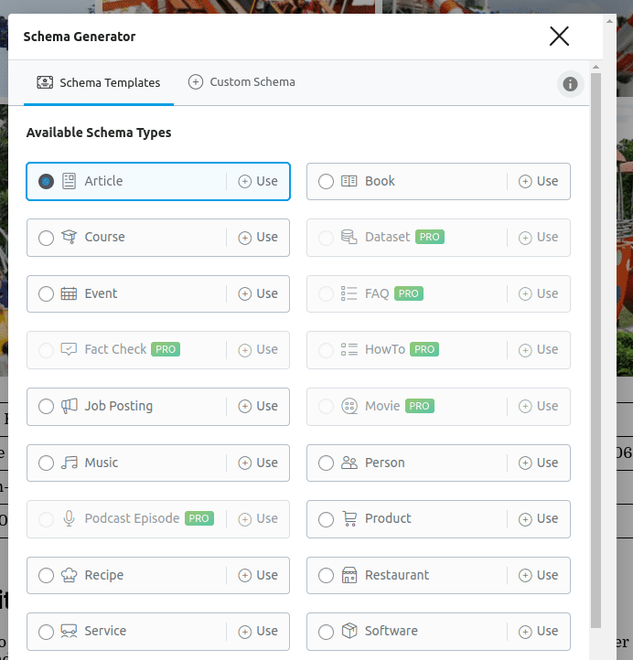This screenshot has width=633, height=660.
Task: Select the Service radio button
Action: tap(46, 632)
